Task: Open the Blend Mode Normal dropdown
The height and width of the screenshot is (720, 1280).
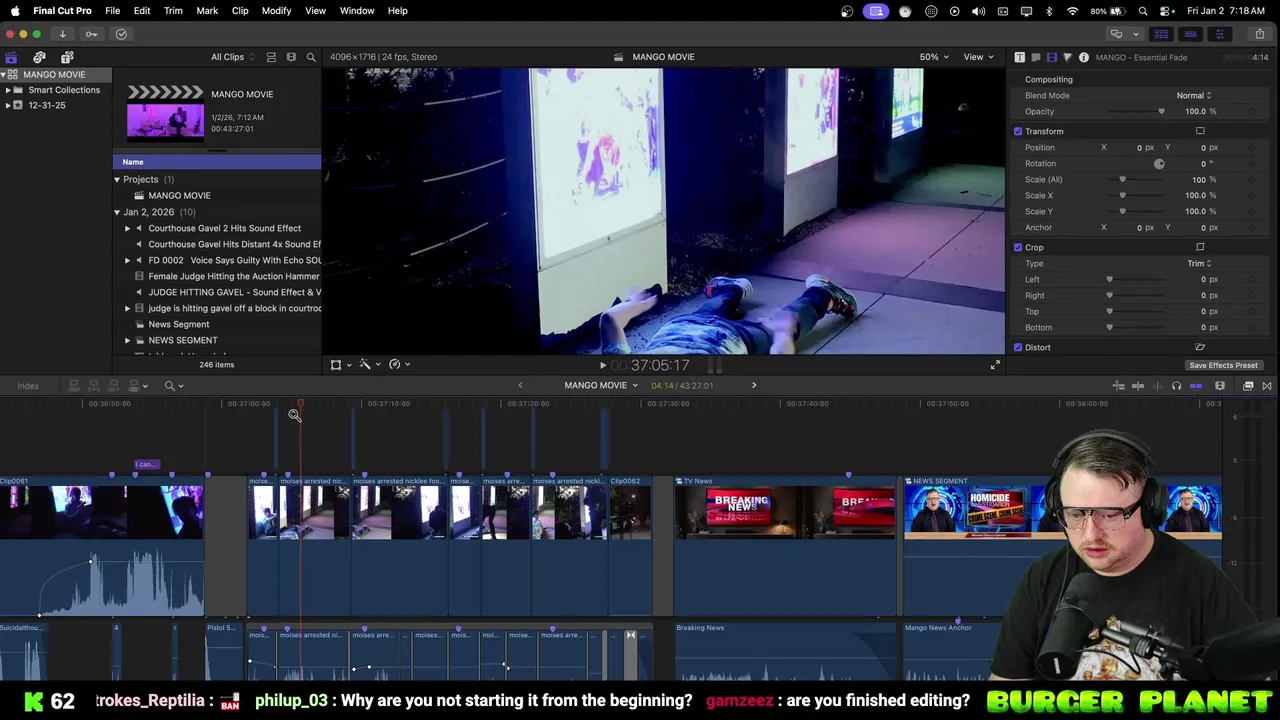Action: 1194,95
